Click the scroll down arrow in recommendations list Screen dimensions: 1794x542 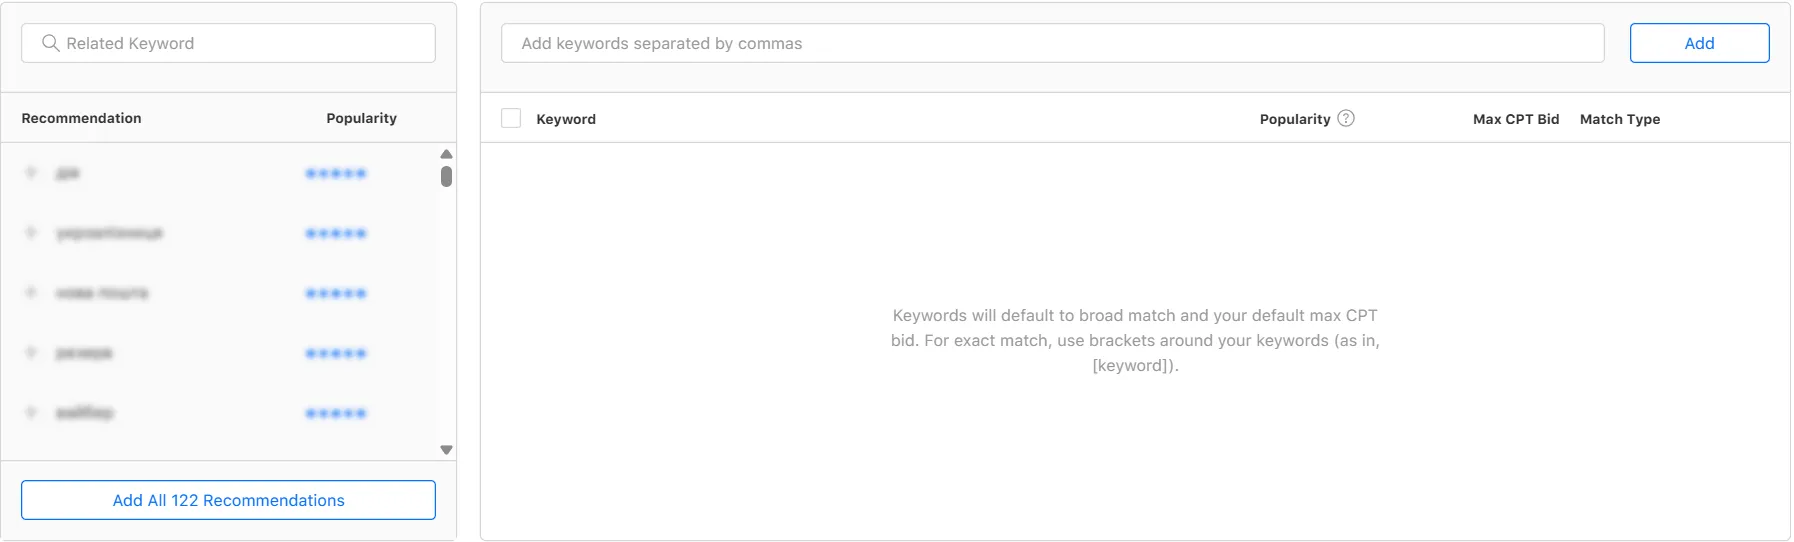446,450
